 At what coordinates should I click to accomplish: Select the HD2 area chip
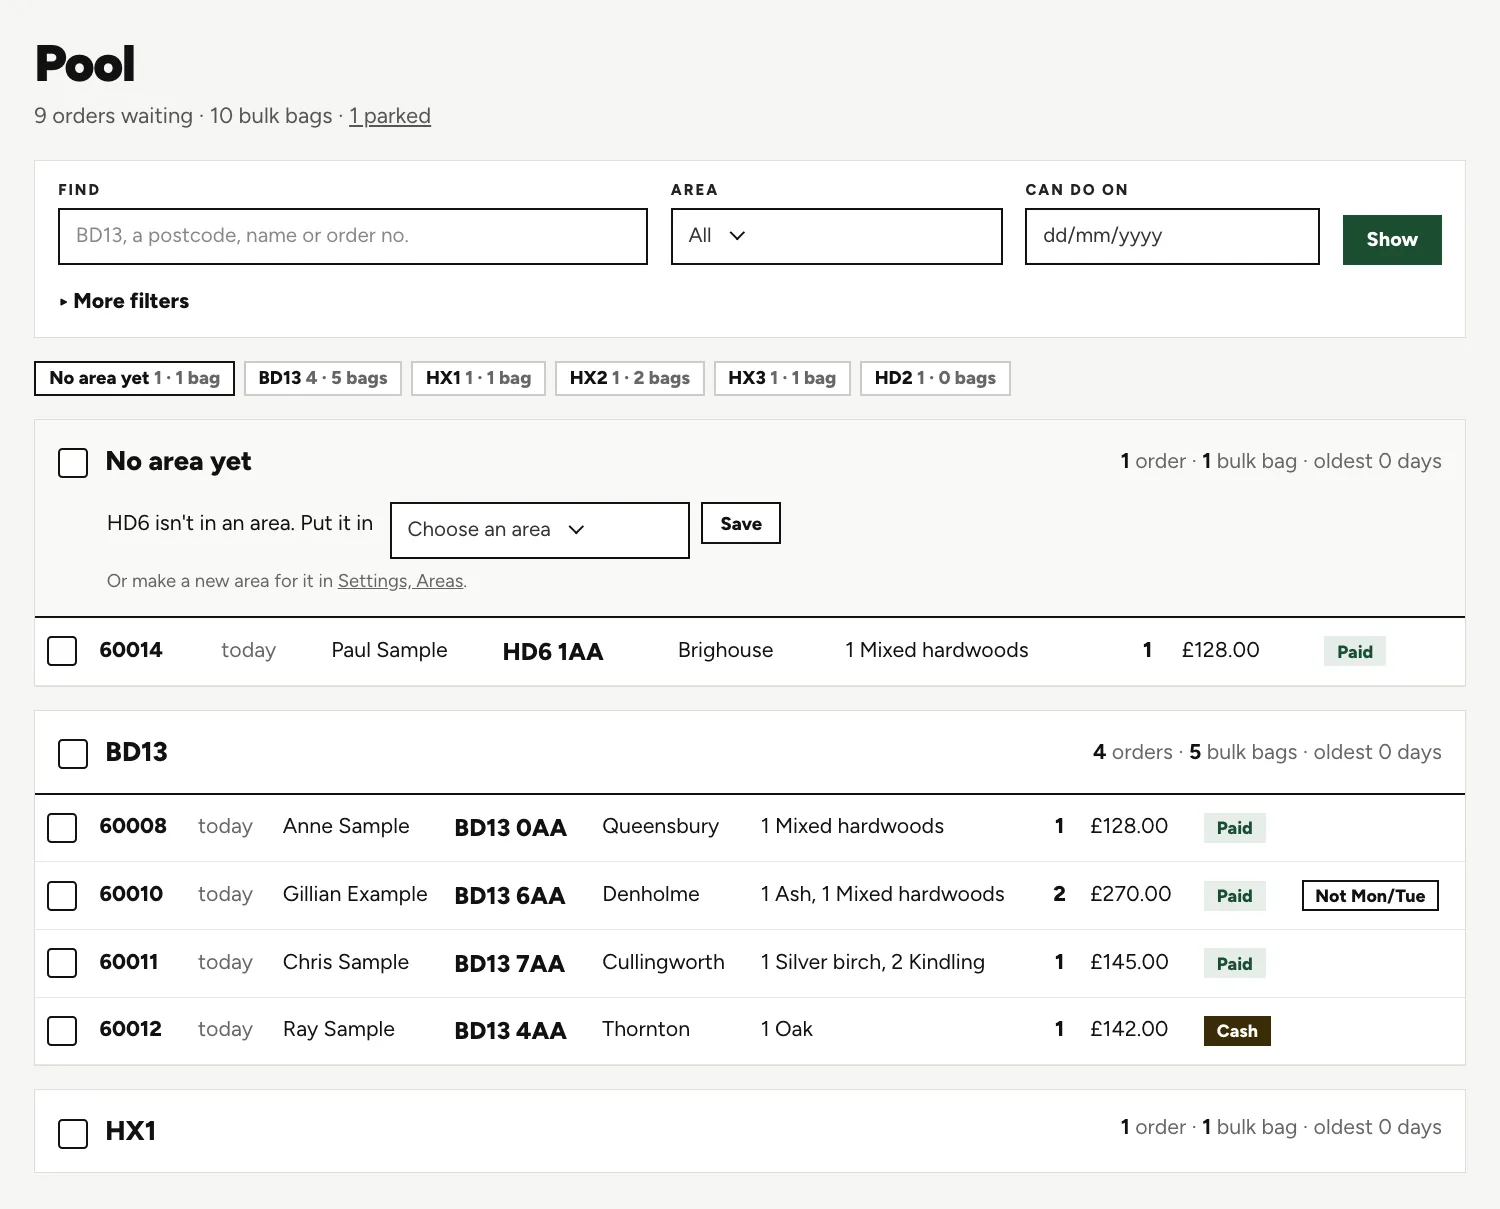[x=935, y=378]
